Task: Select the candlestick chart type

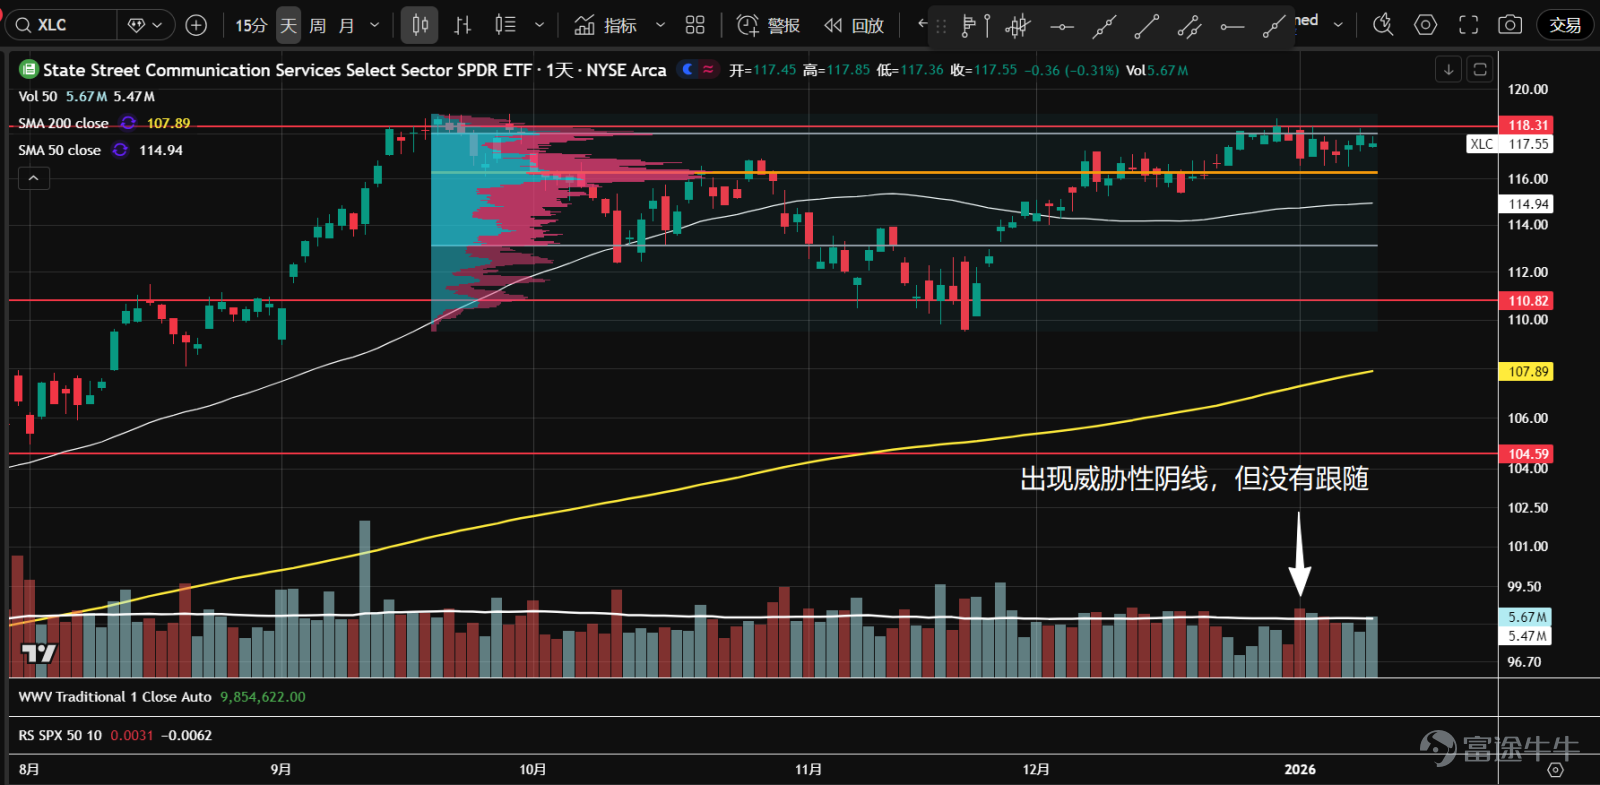Action: (x=420, y=25)
